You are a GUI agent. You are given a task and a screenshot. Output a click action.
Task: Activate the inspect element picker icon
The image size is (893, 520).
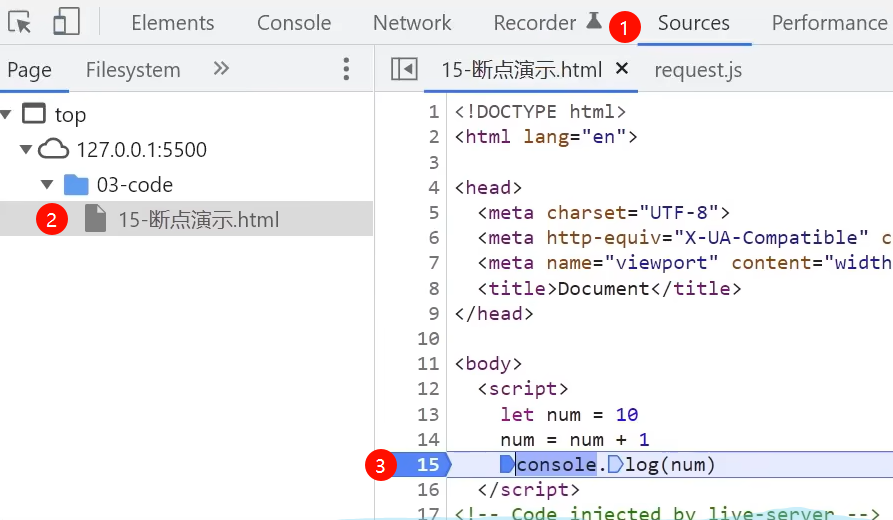[x=20, y=23]
